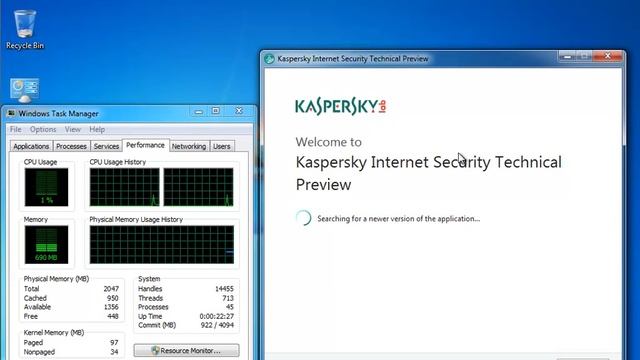Click the Memory 690 MB gauge
This screenshot has height=360, width=640.
click(47, 244)
